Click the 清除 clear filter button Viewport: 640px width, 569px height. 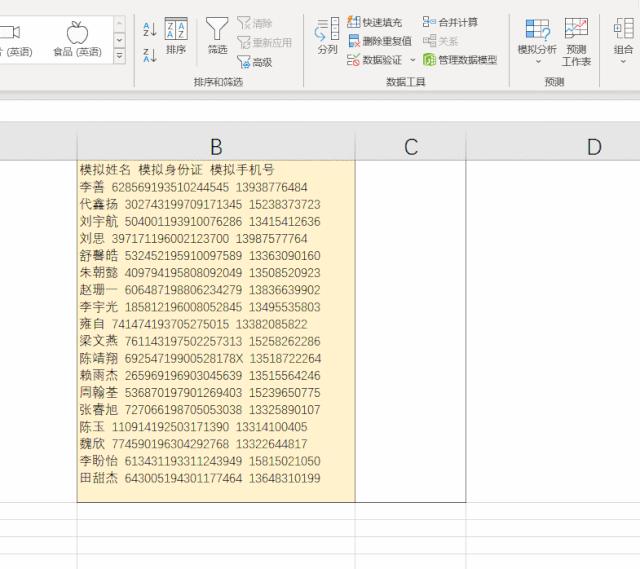click(x=255, y=23)
